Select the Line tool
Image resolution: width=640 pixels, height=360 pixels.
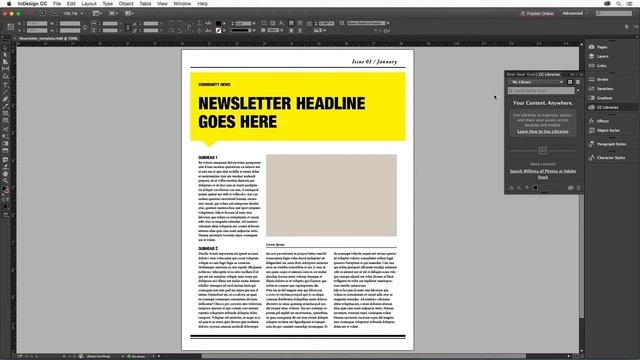pyautogui.click(x=5, y=92)
